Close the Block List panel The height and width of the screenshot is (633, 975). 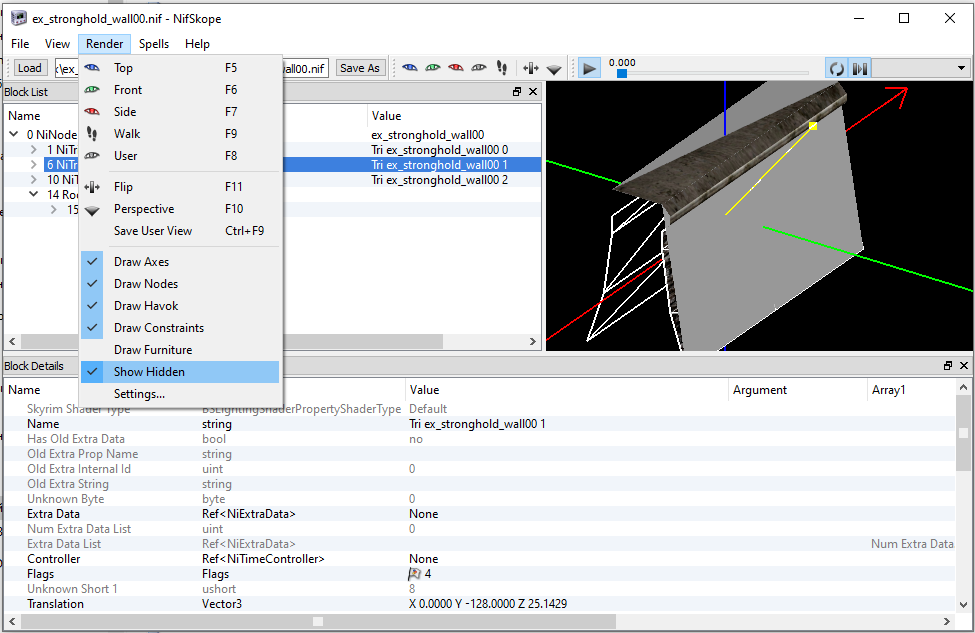point(533,91)
